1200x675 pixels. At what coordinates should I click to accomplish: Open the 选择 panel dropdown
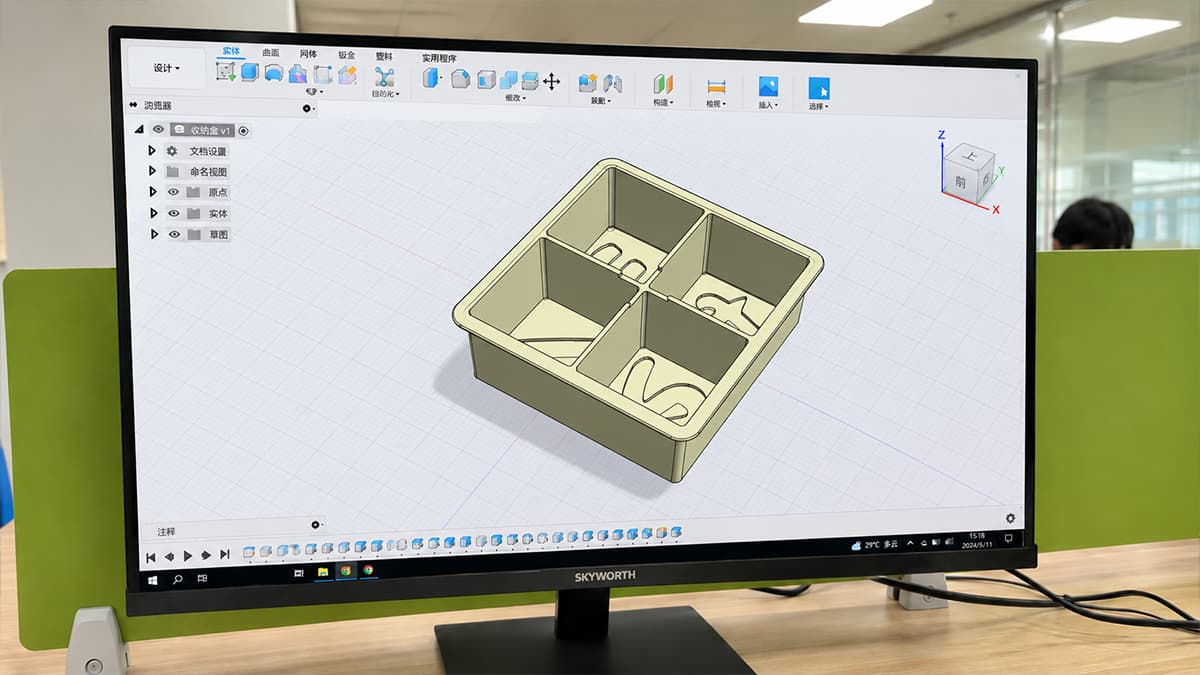pyautogui.click(x=819, y=106)
